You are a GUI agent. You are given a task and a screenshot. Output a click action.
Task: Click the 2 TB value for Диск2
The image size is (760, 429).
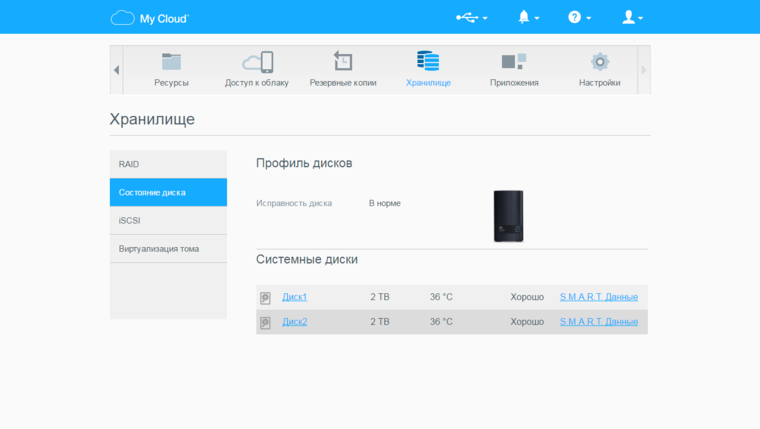click(380, 321)
